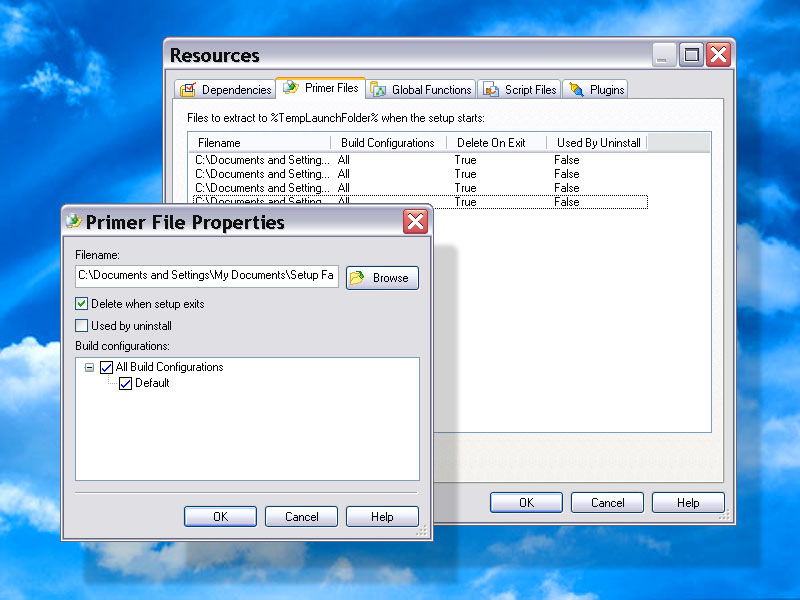Cancel the Primer File Properties dialog

pyautogui.click(x=302, y=517)
